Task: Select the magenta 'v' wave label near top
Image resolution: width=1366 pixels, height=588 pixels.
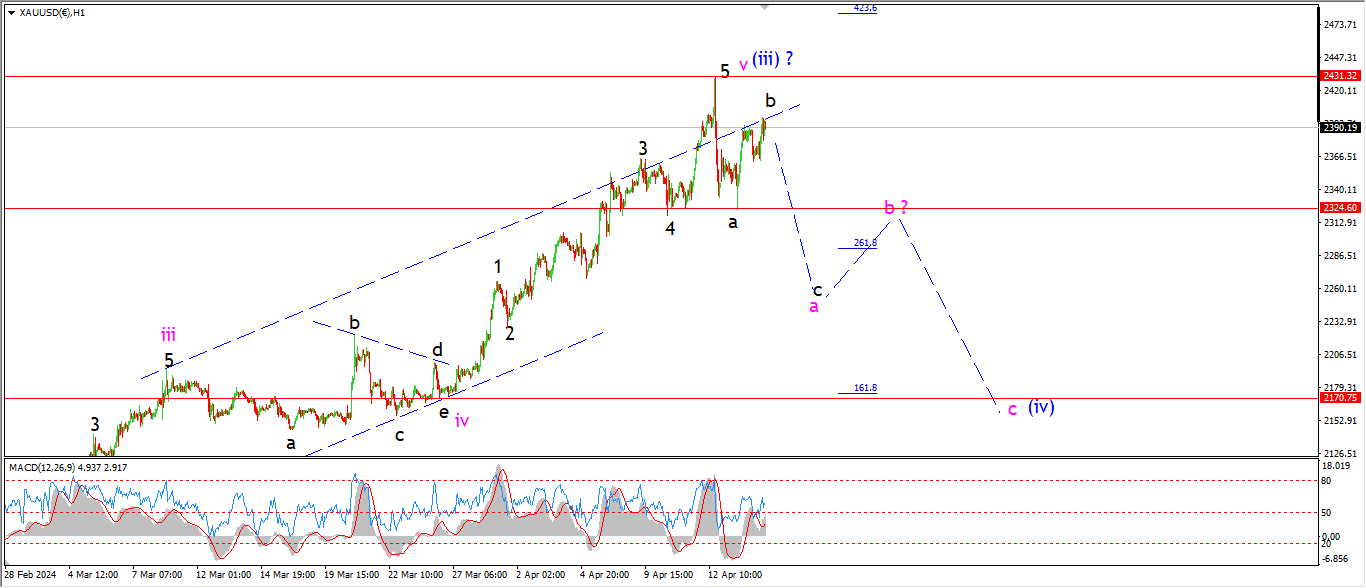Action: point(743,65)
